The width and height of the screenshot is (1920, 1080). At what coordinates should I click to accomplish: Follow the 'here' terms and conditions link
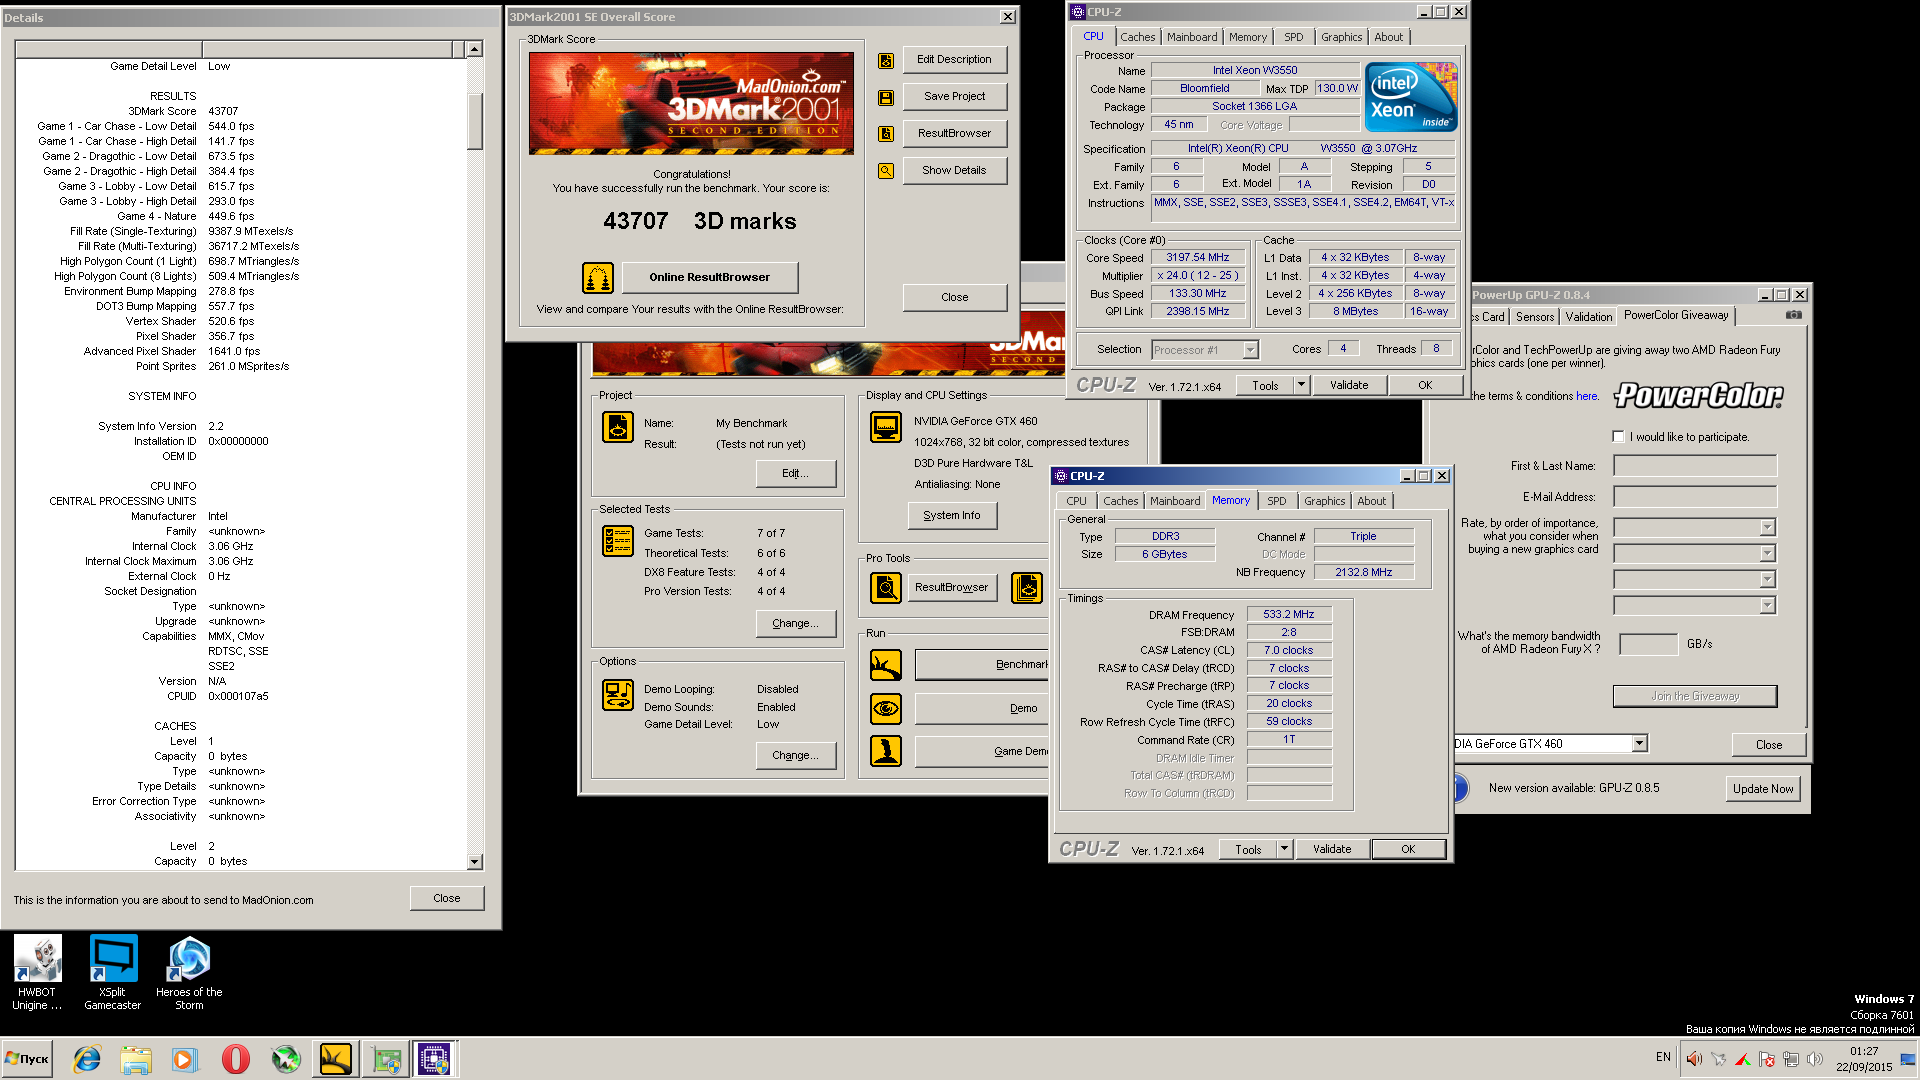coord(1587,397)
